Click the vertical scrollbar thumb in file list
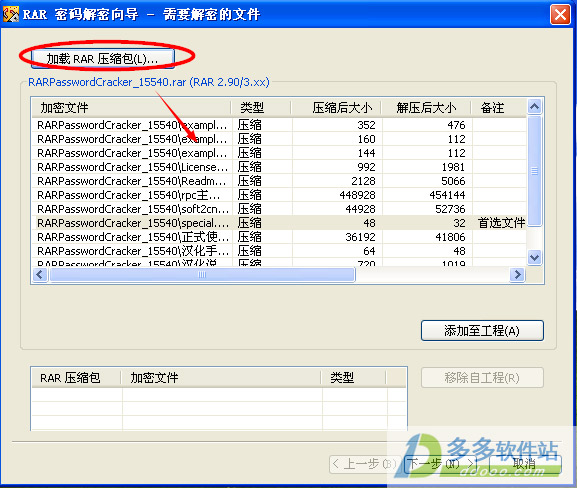 pos(534,170)
